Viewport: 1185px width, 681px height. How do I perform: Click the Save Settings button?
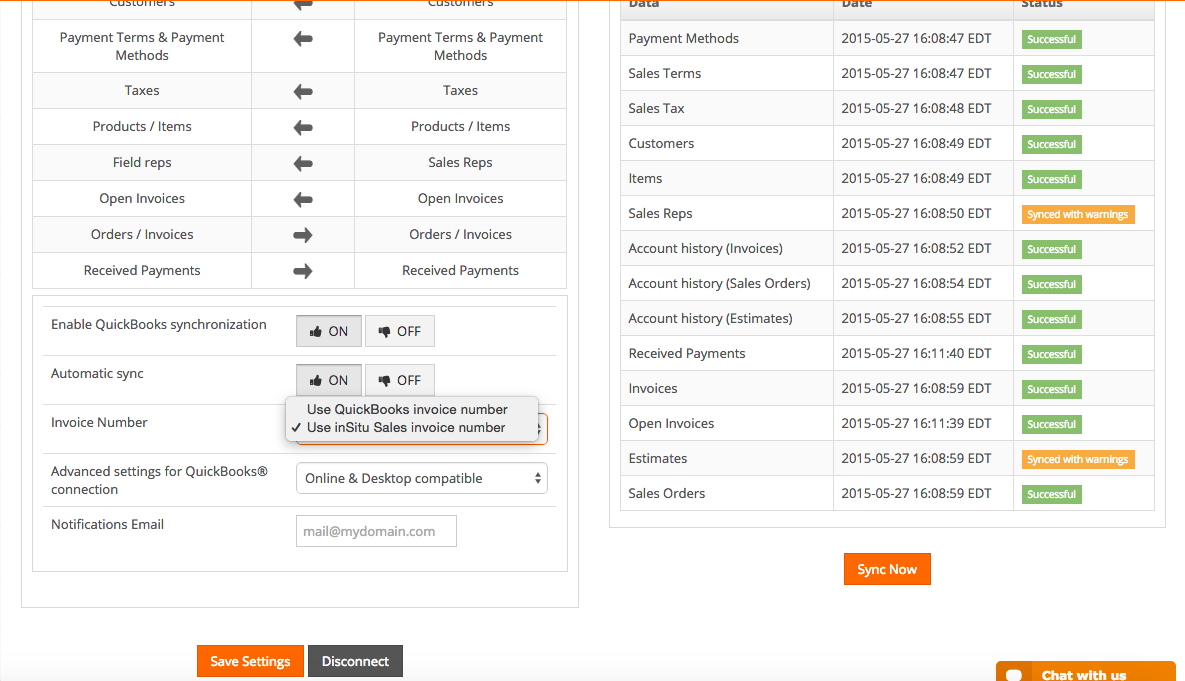coord(250,661)
